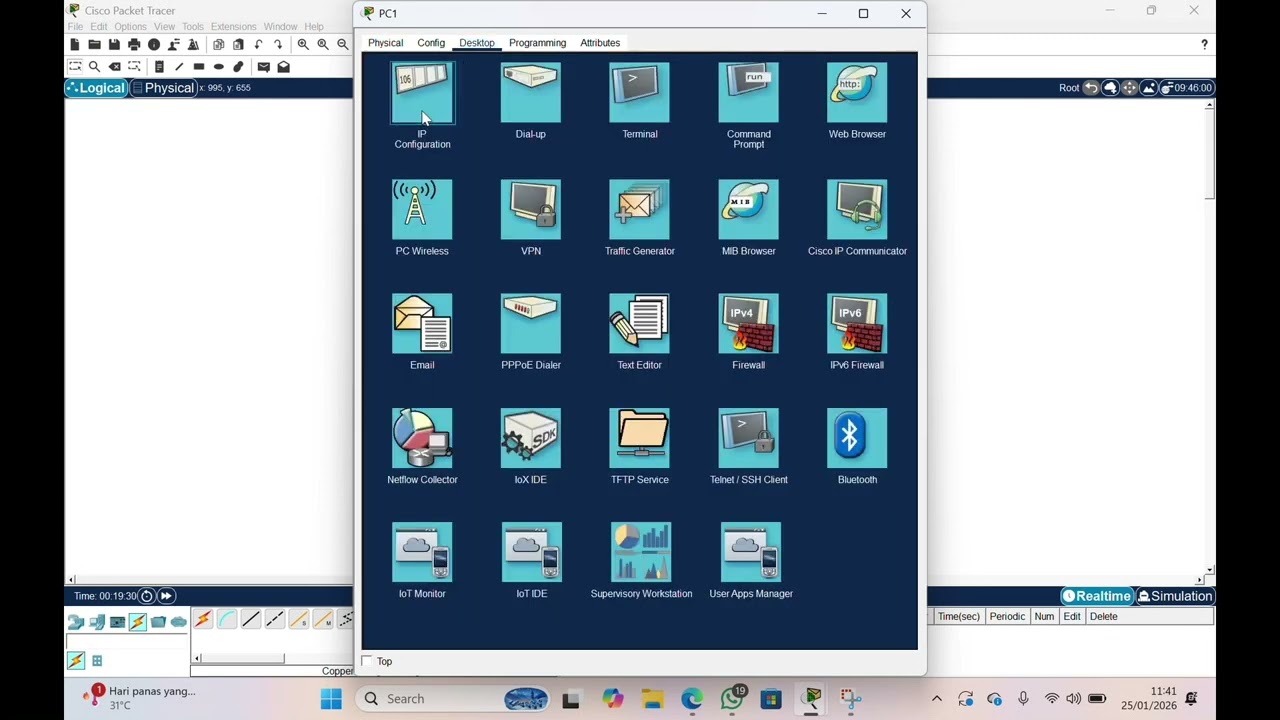Viewport: 1280px width, 720px height.
Task: Select the Place Note tool
Action: coord(159,67)
